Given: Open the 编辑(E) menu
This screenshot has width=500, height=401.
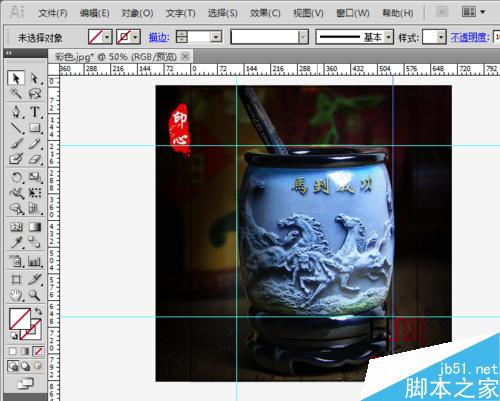Looking at the screenshot, I should (95, 13).
